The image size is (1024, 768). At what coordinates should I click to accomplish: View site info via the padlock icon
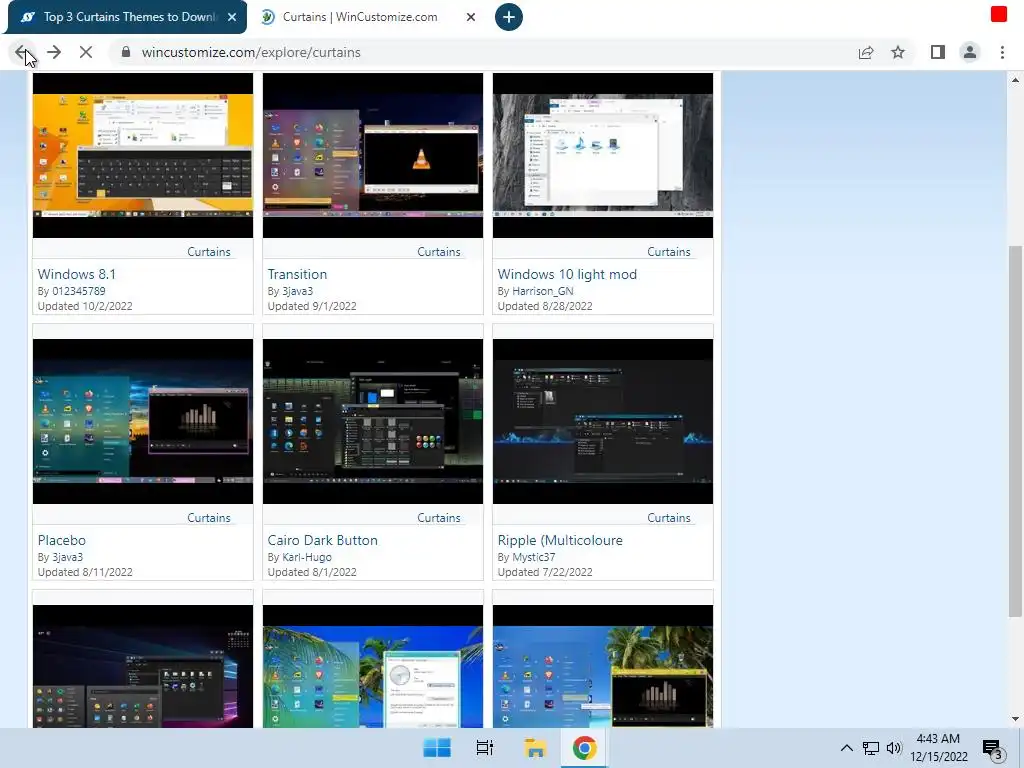tap(126, 52)
